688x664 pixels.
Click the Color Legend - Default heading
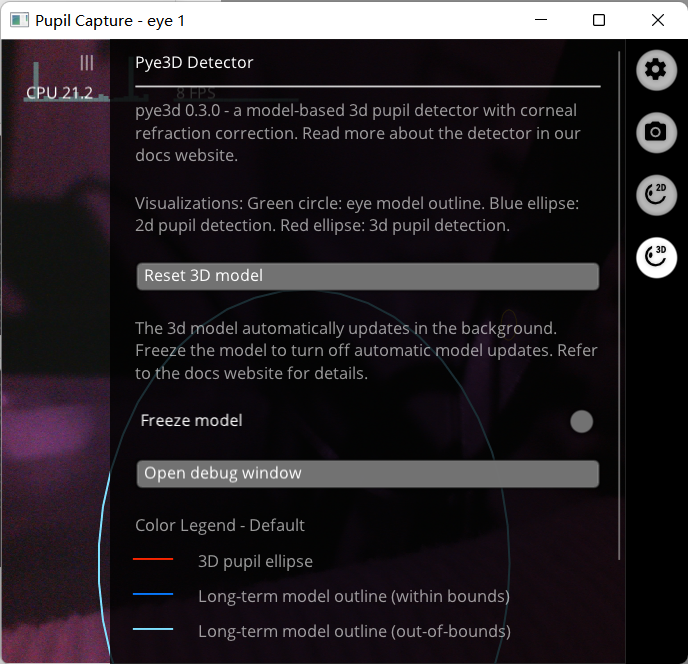point(220,525)
